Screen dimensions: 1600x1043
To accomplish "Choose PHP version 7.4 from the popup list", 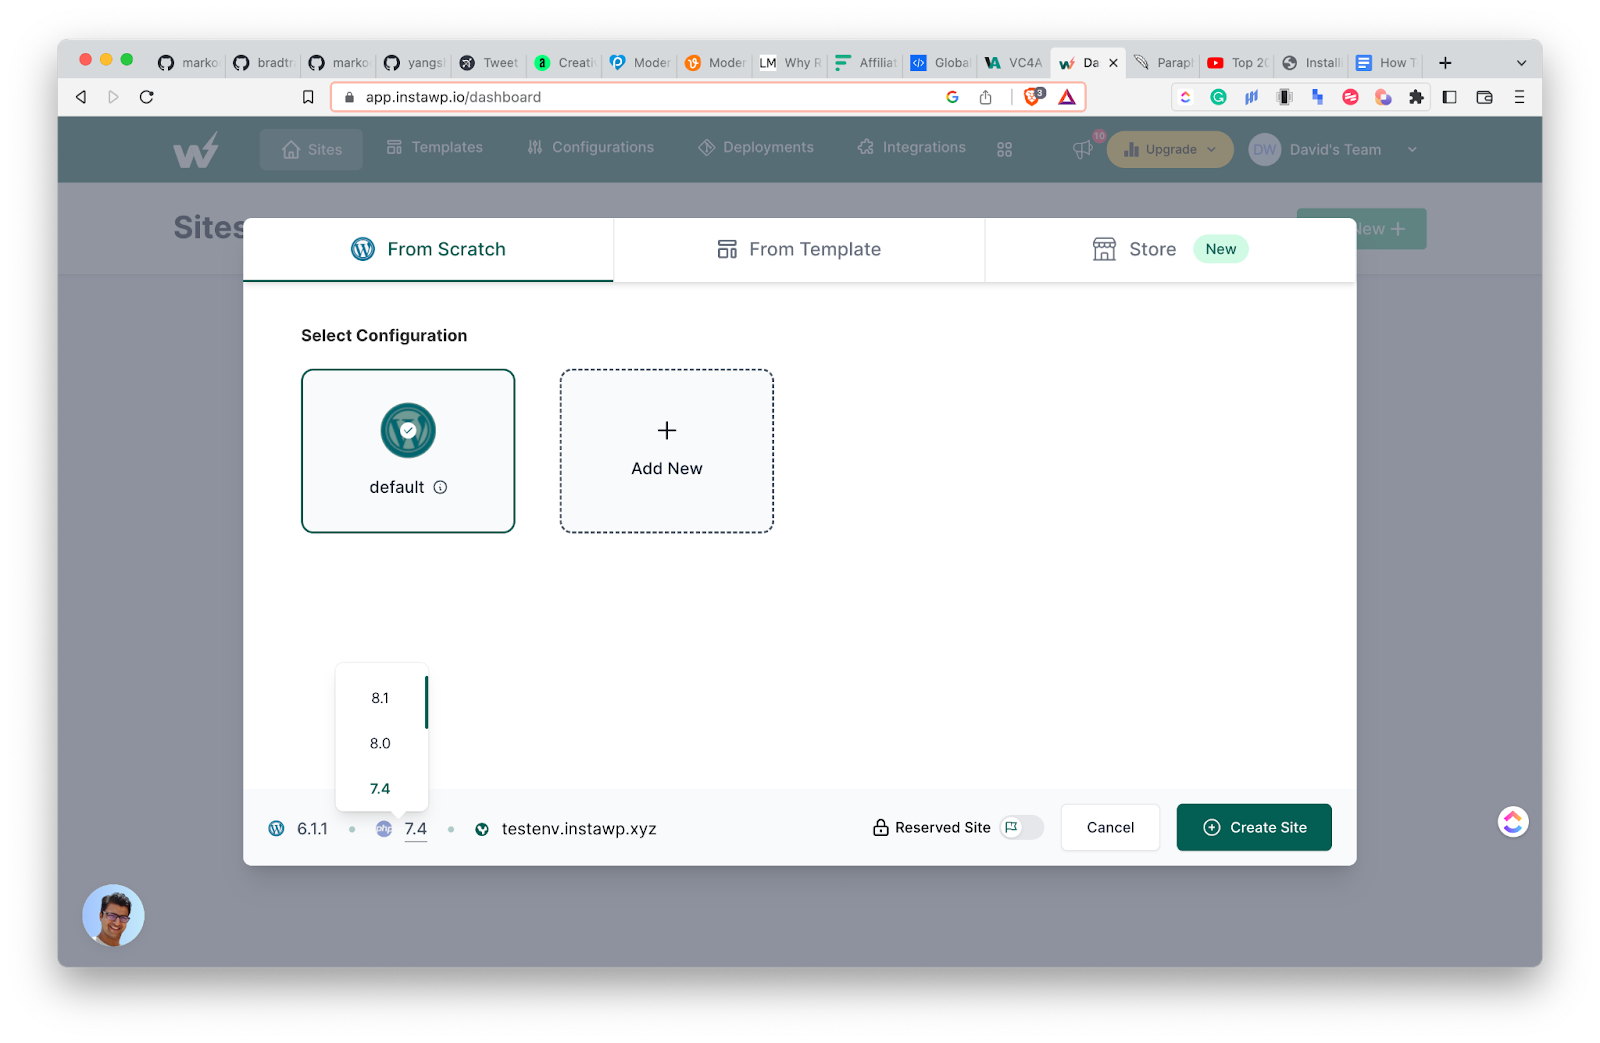I will (x=380, y=788).
